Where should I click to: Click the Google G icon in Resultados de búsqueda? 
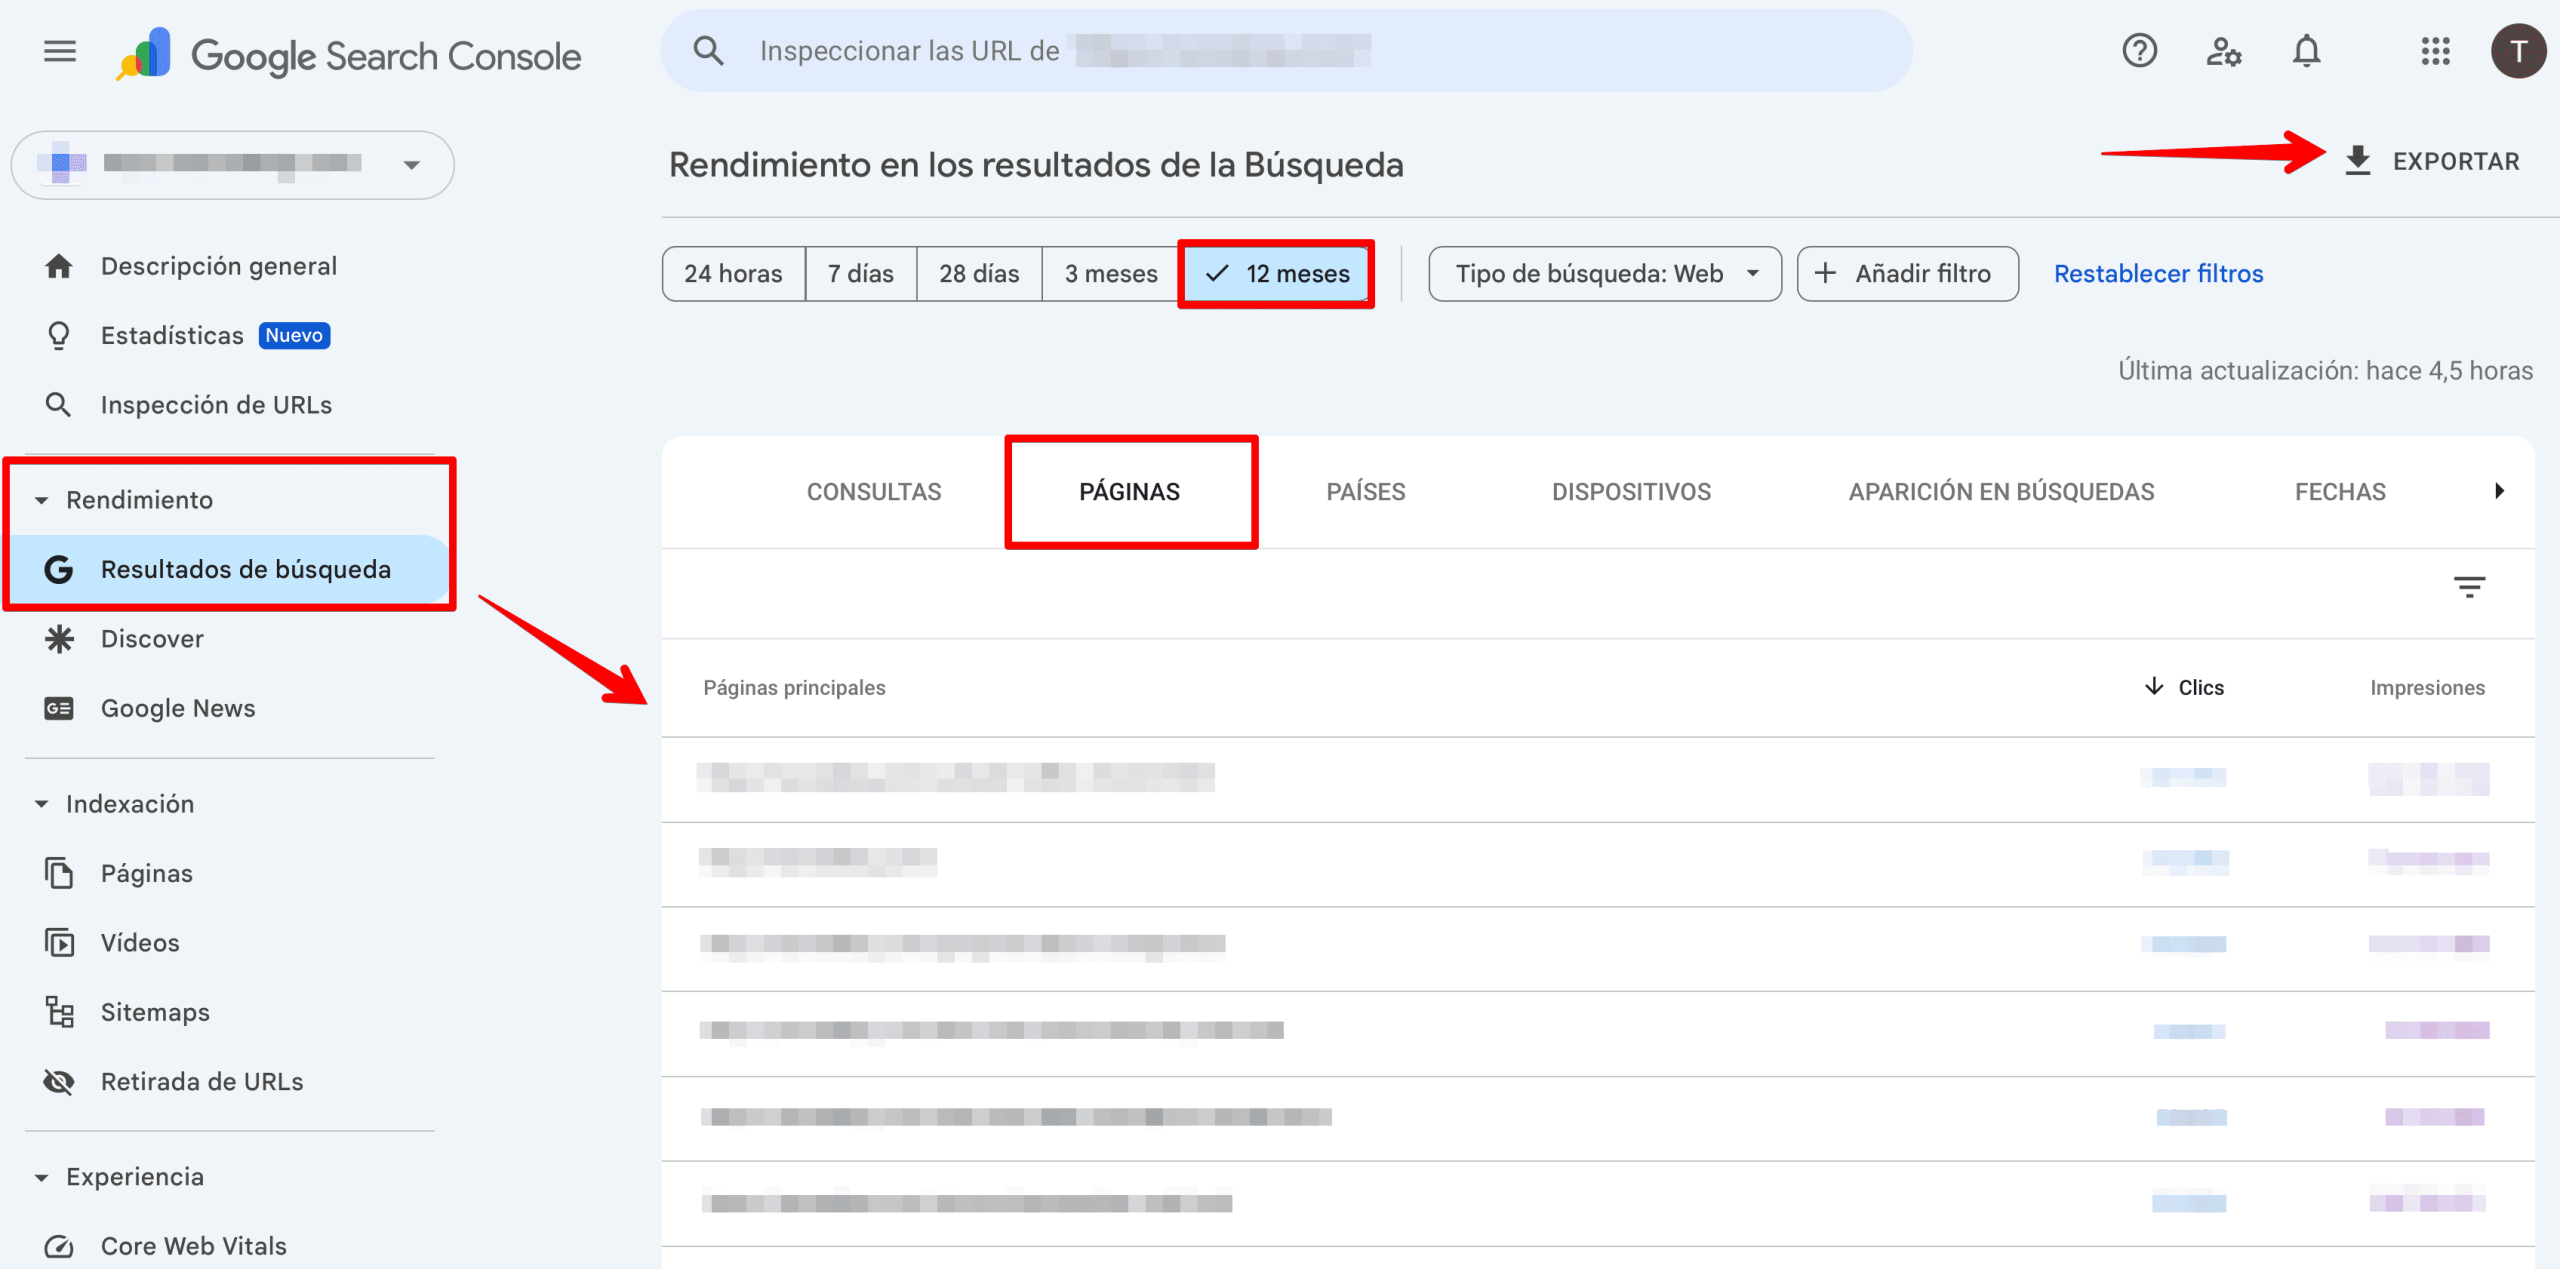click(59, 569)
